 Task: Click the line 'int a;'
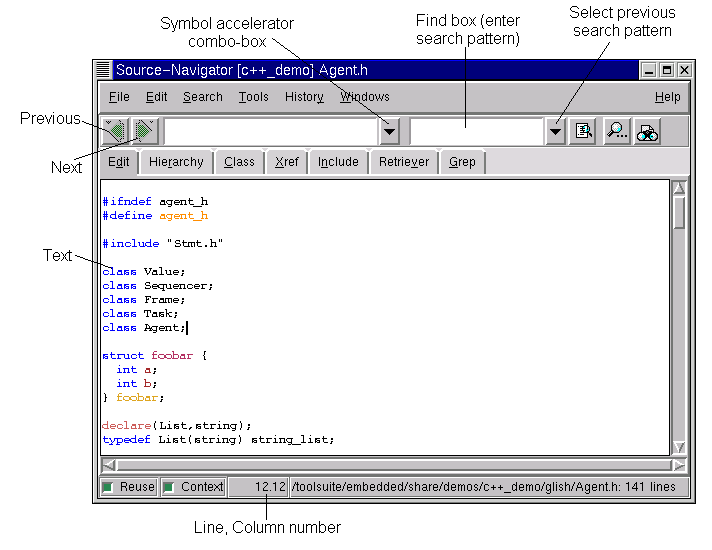click(136, 370)
